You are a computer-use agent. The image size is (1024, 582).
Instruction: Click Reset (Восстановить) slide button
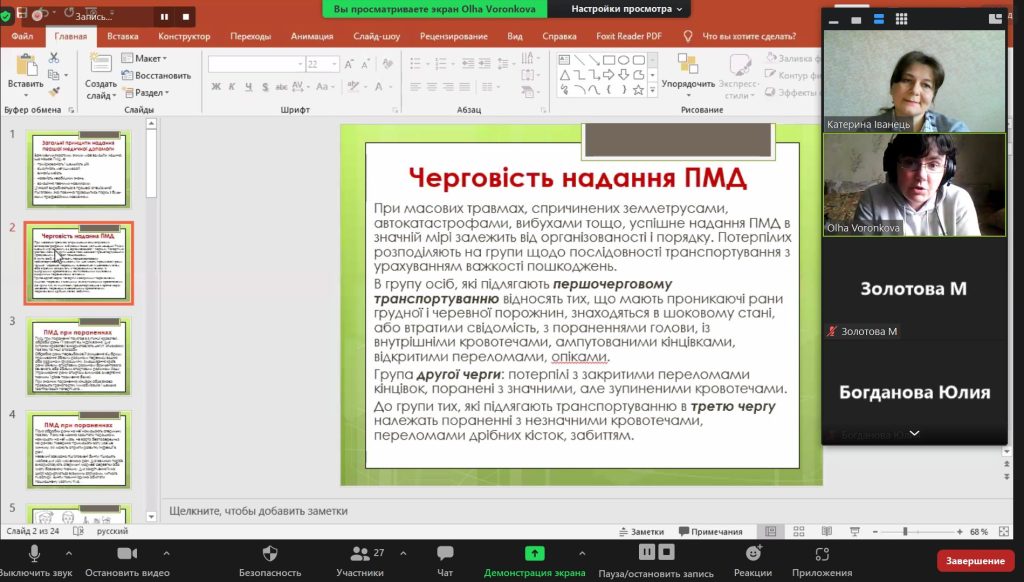[x=156, y=75]
